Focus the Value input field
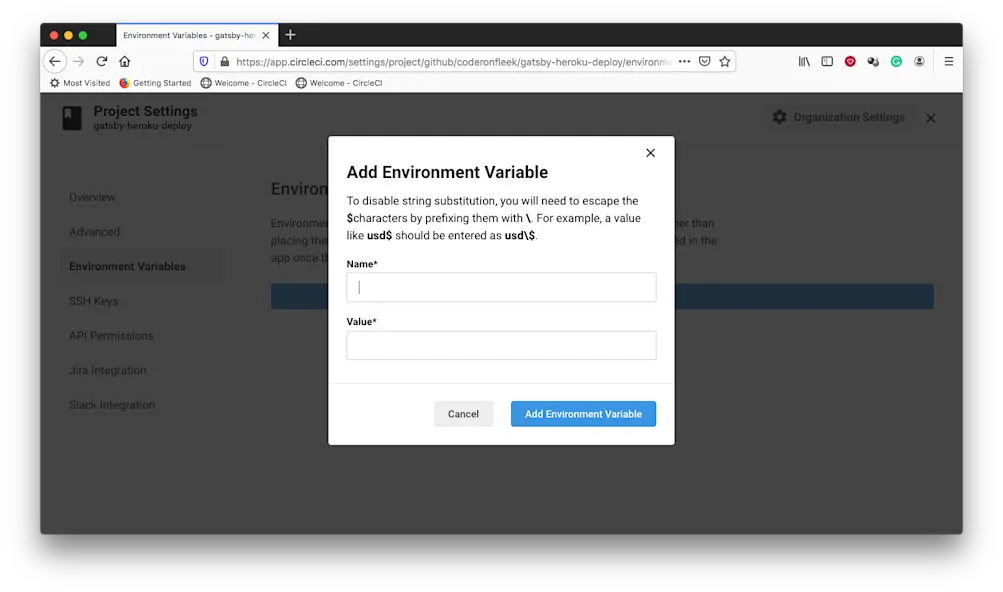This screenshot has height=592, width=1003. tap(502, 346)
